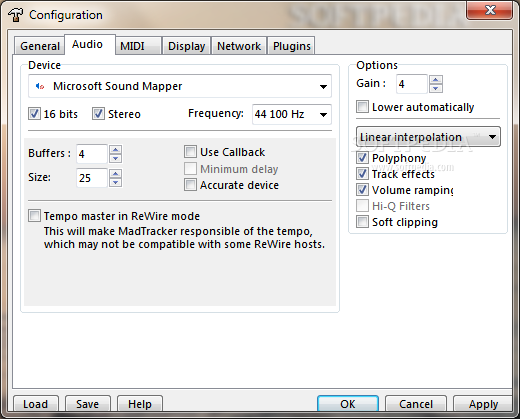The height and width of the screenshot is (419, 520).
Task: Close the Configuration window
Action: pyautogui.click(x=489, y=10)
